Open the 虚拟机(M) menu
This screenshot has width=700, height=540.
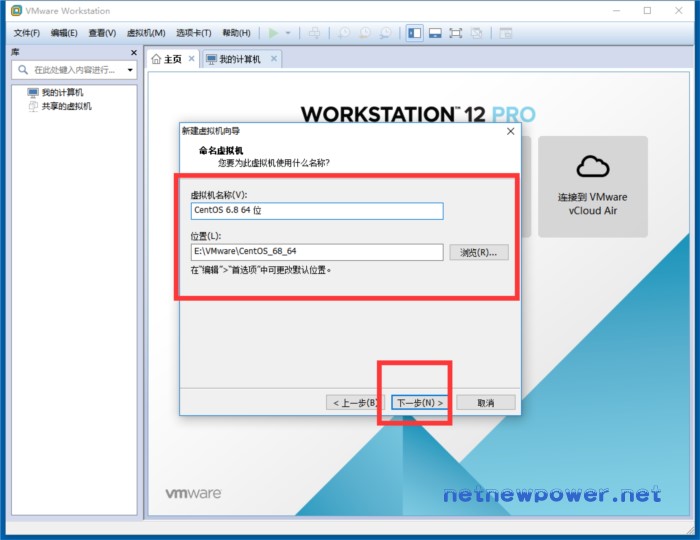pyautogui.click(x=146, y=33)
